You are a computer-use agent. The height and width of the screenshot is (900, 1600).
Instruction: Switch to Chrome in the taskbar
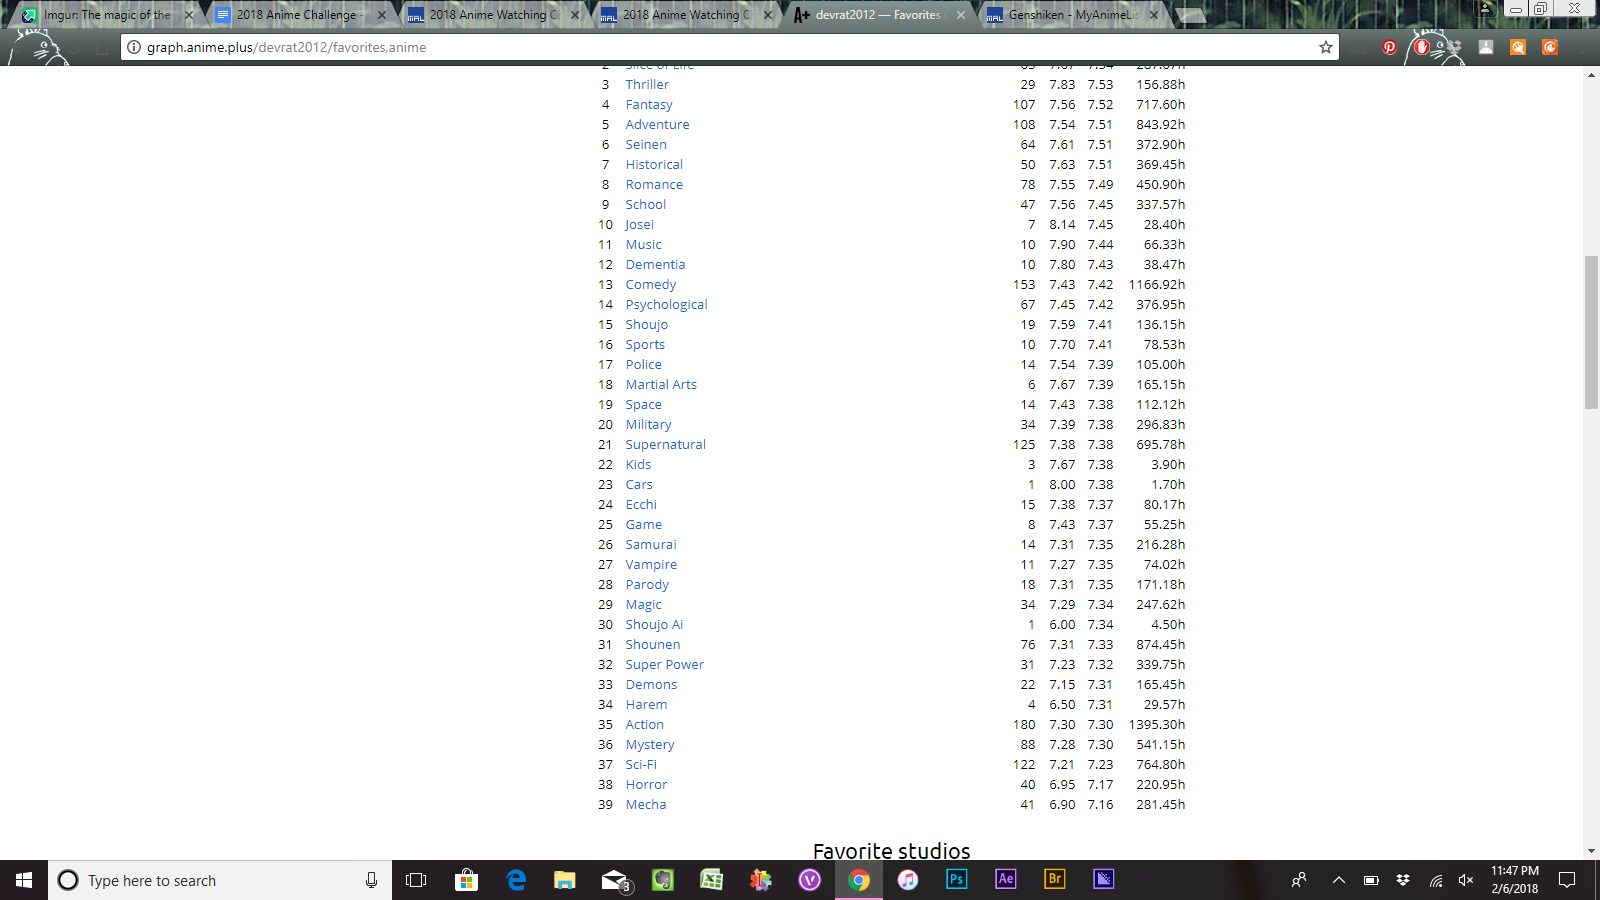[x=859, y=880]
